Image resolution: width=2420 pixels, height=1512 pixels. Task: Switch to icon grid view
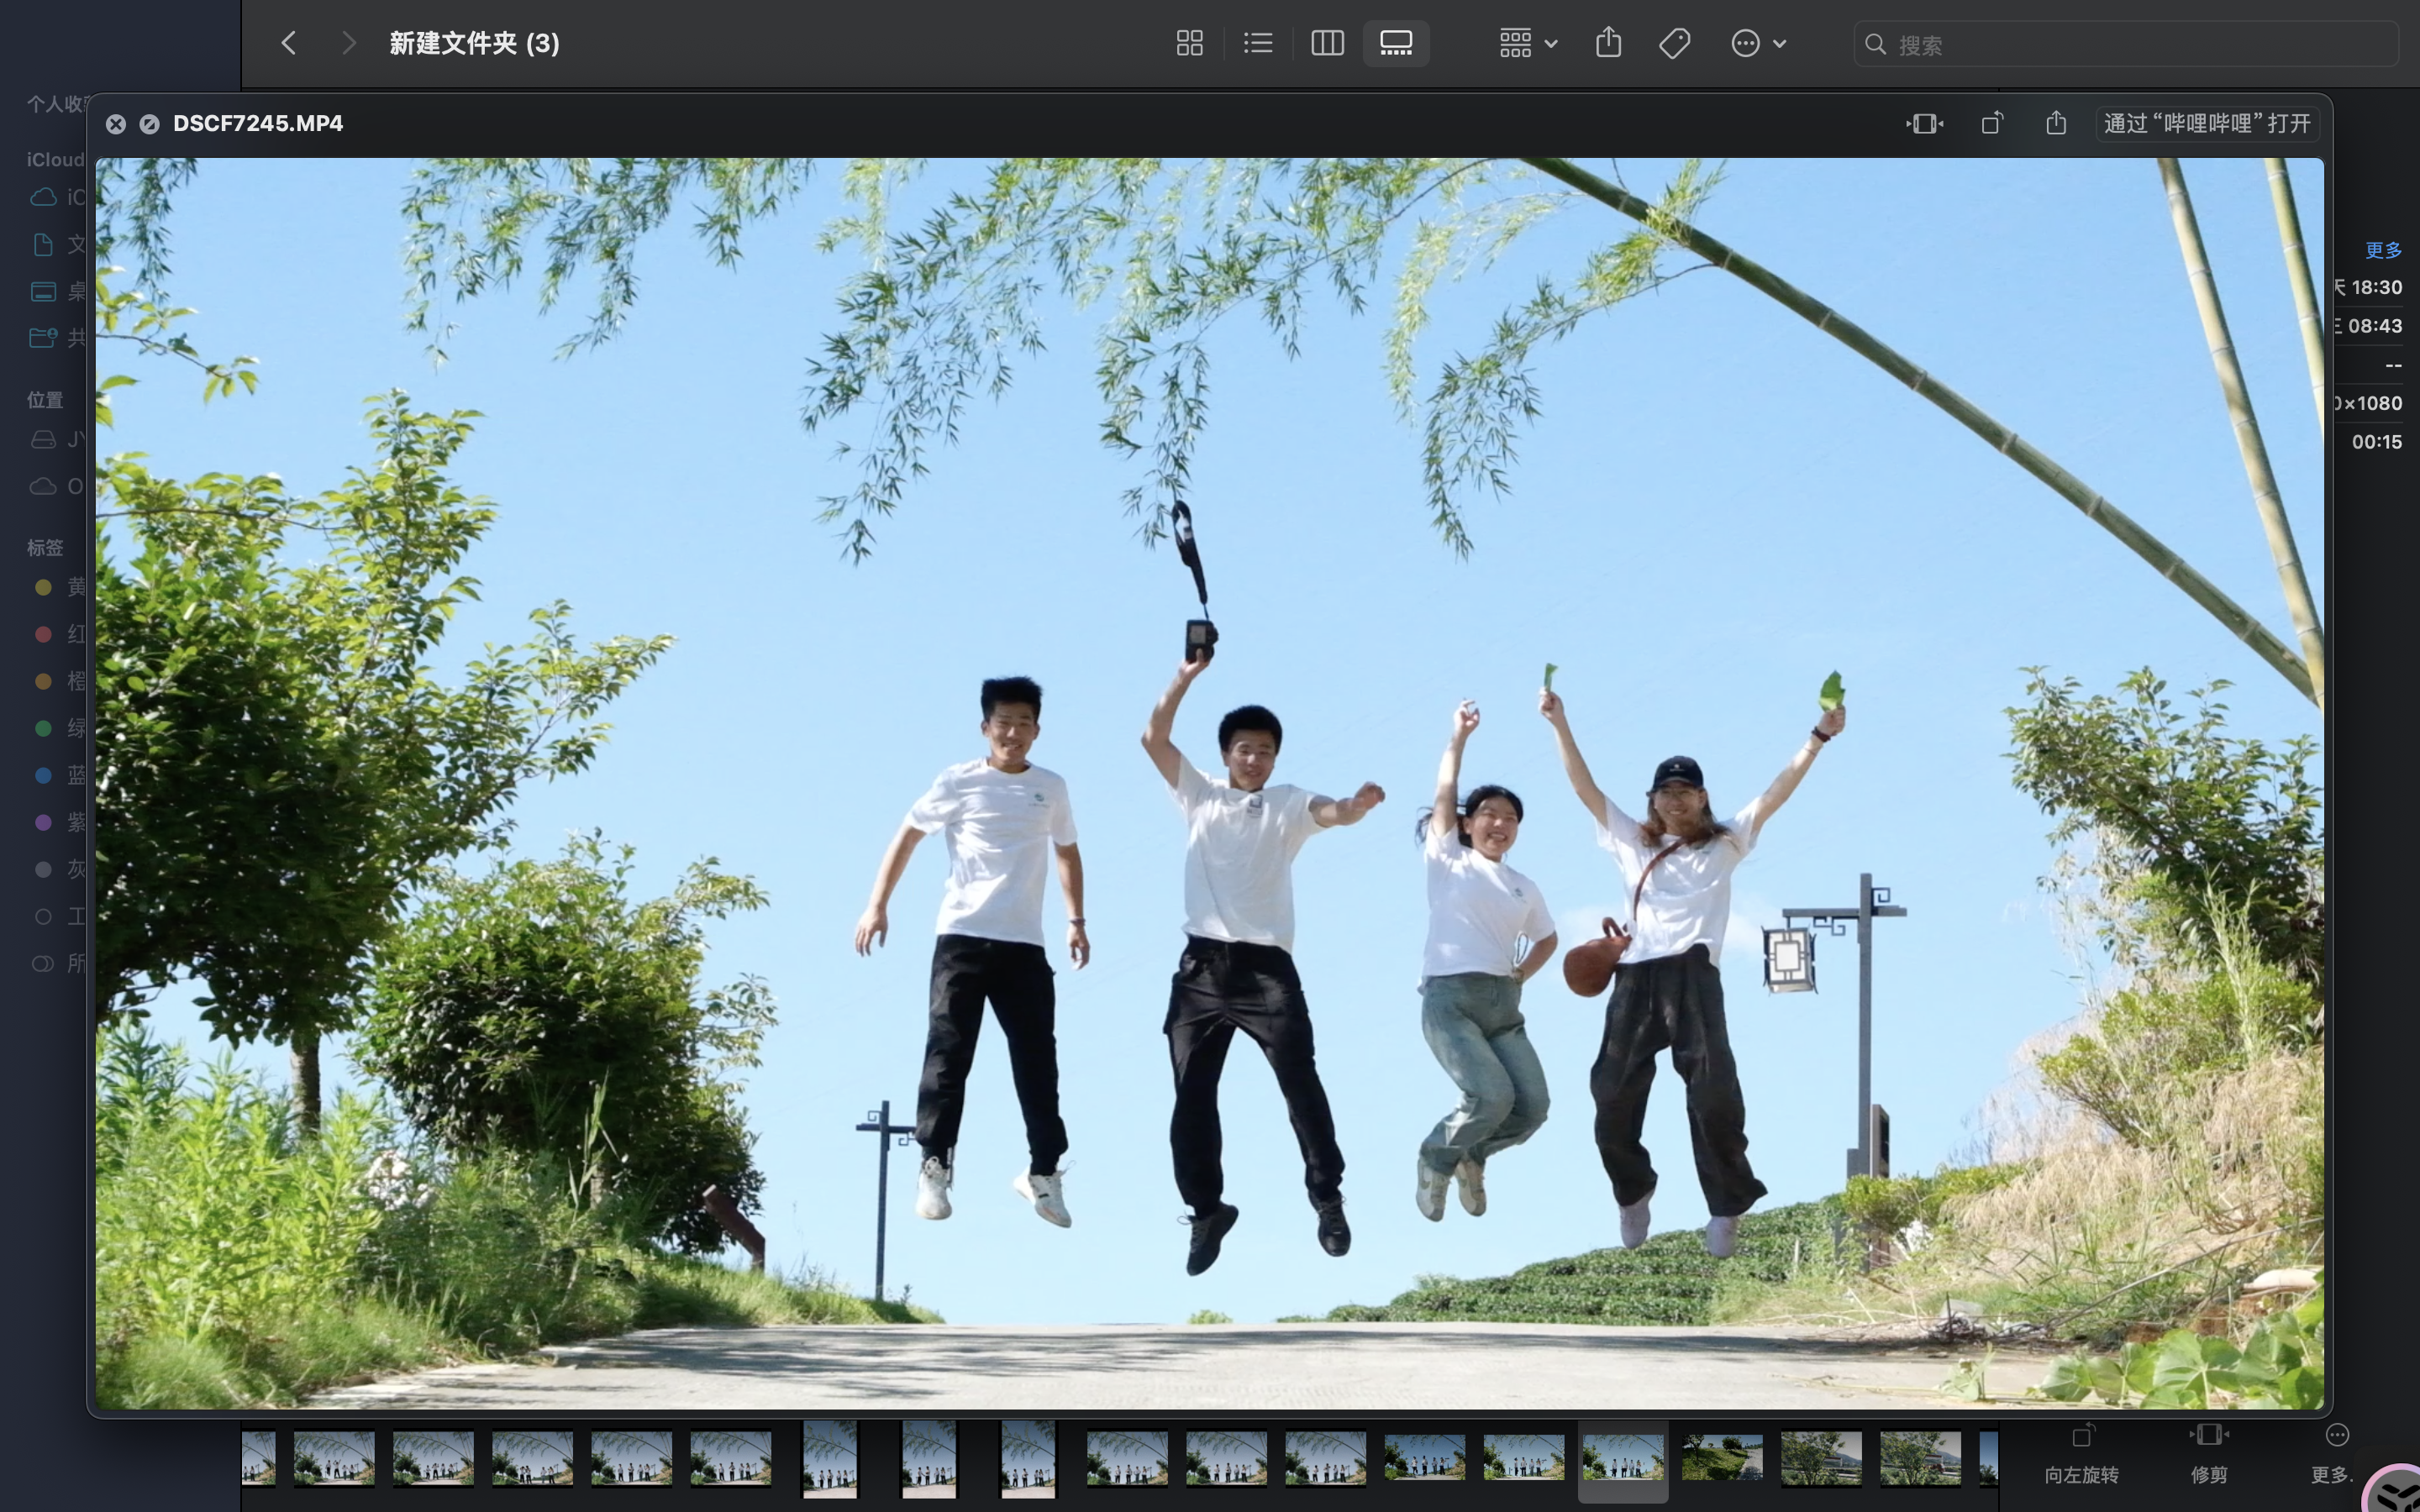pyautogui.click(x=1189, y=43)
